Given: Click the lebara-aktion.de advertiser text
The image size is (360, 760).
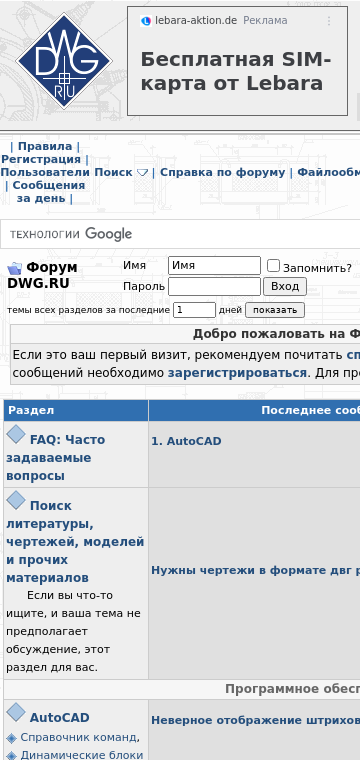Looking at the screenshot, I should (x=196, y=21).
